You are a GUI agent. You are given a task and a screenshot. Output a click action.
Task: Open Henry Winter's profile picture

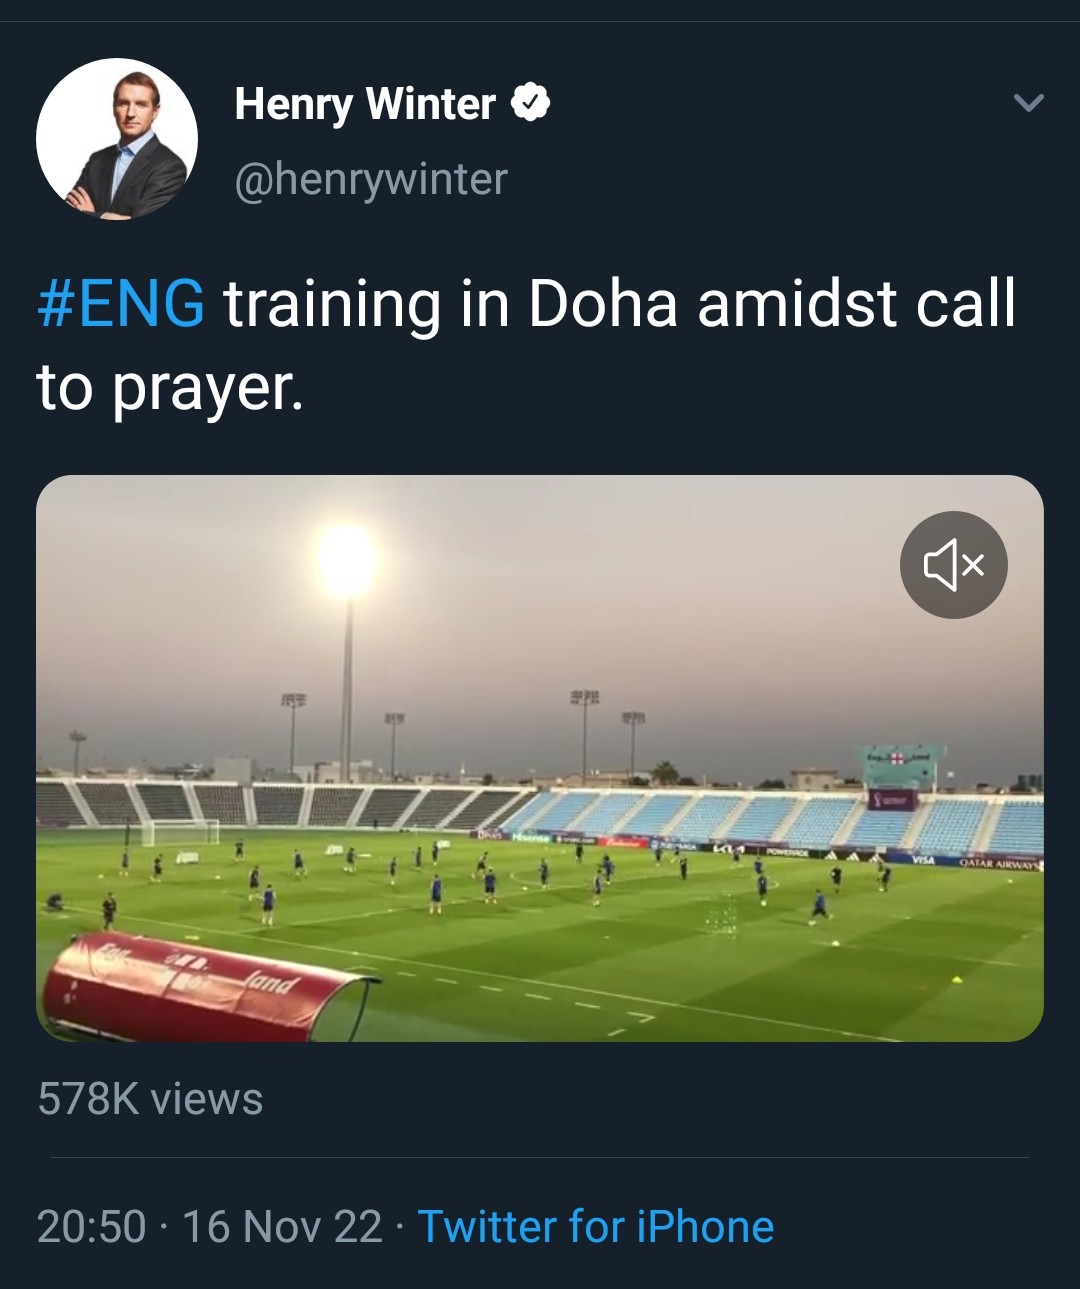coord(117,140)
